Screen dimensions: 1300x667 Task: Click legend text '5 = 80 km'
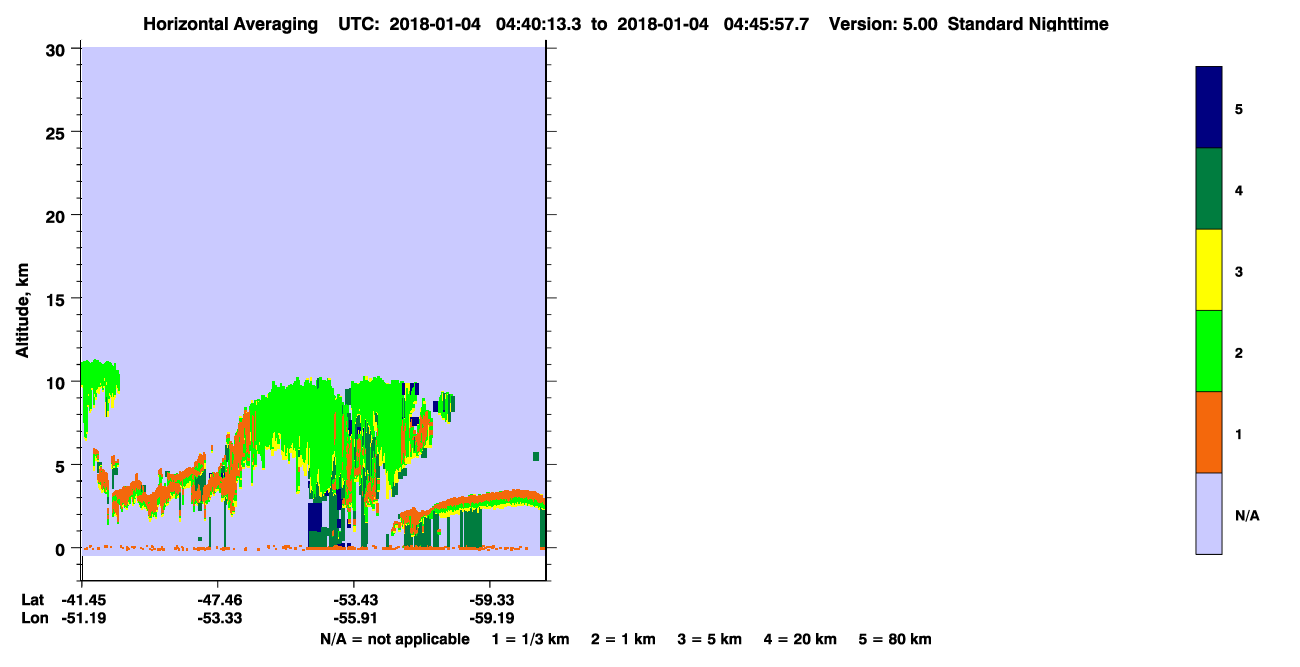895,639
